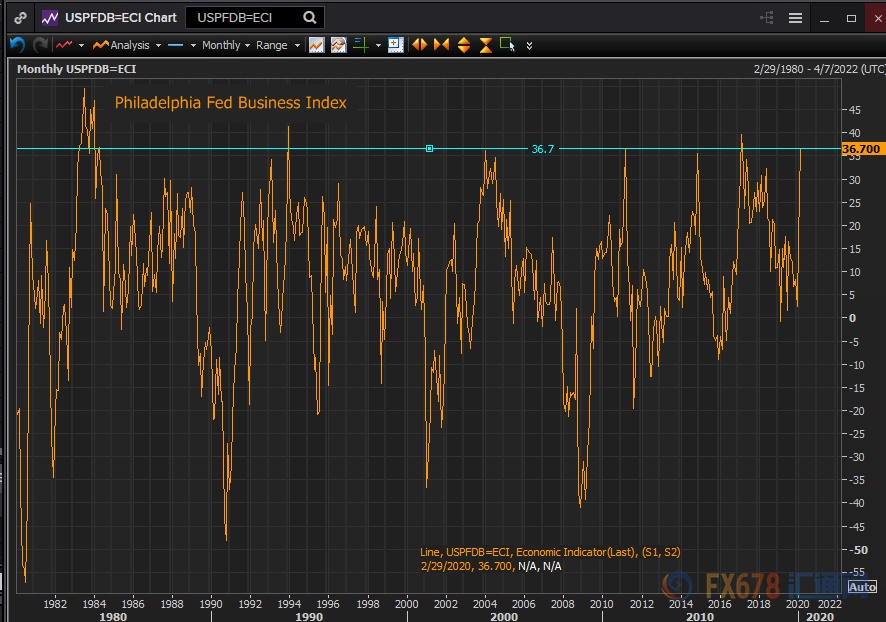Click the search magnifier in the symbol box
This screenshot has width=886, height=622.
pos(310,17)
